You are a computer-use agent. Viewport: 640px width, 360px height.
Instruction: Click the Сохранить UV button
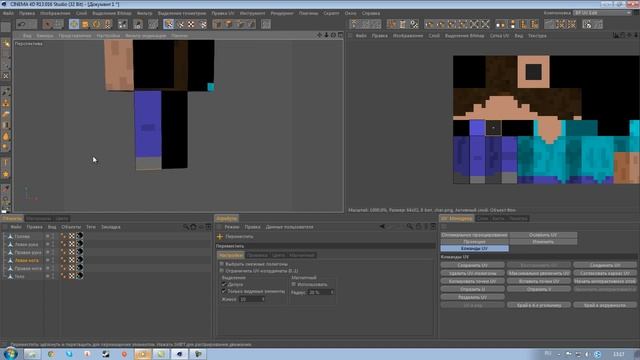click(472, 265)
